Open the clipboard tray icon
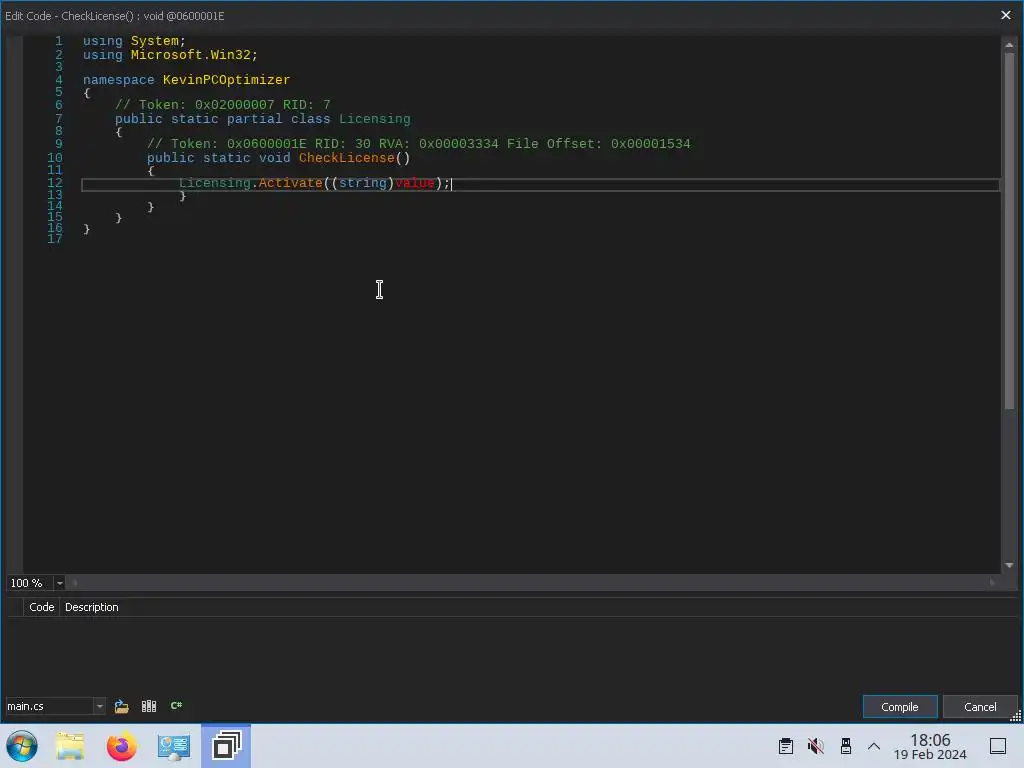The height and width of the screenshot is (768, 1024). [x=786, y=746]
